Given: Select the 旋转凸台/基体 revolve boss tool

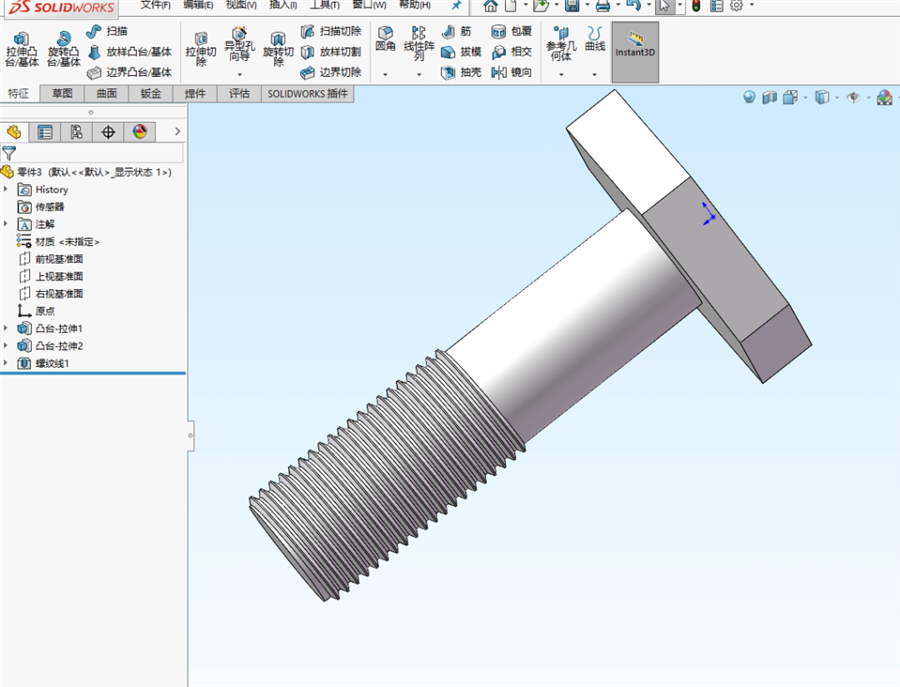Looking at the screenshot, I should [63, 49].
